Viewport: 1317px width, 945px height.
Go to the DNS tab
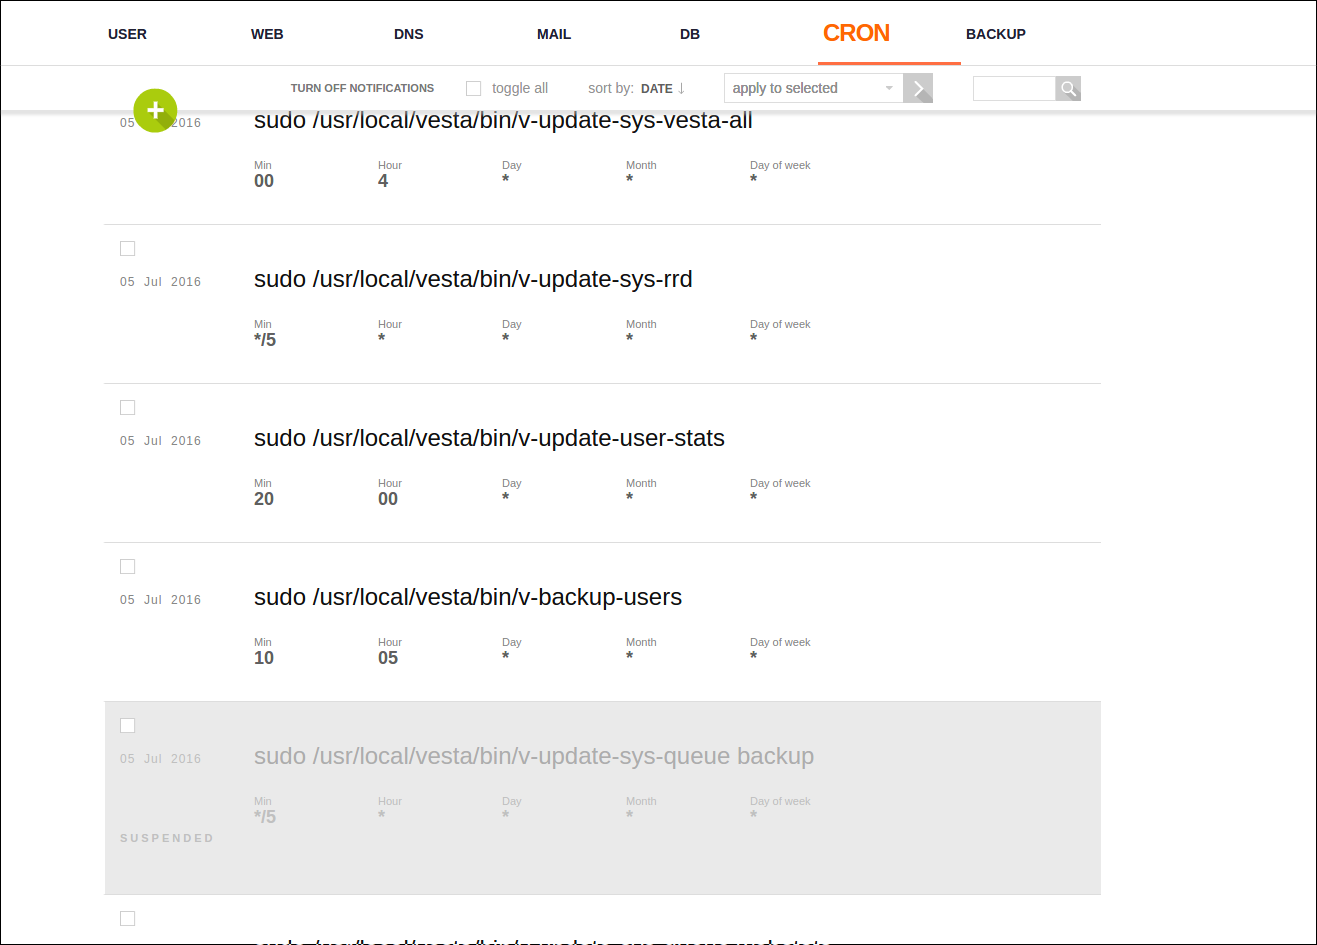(409, 34)
